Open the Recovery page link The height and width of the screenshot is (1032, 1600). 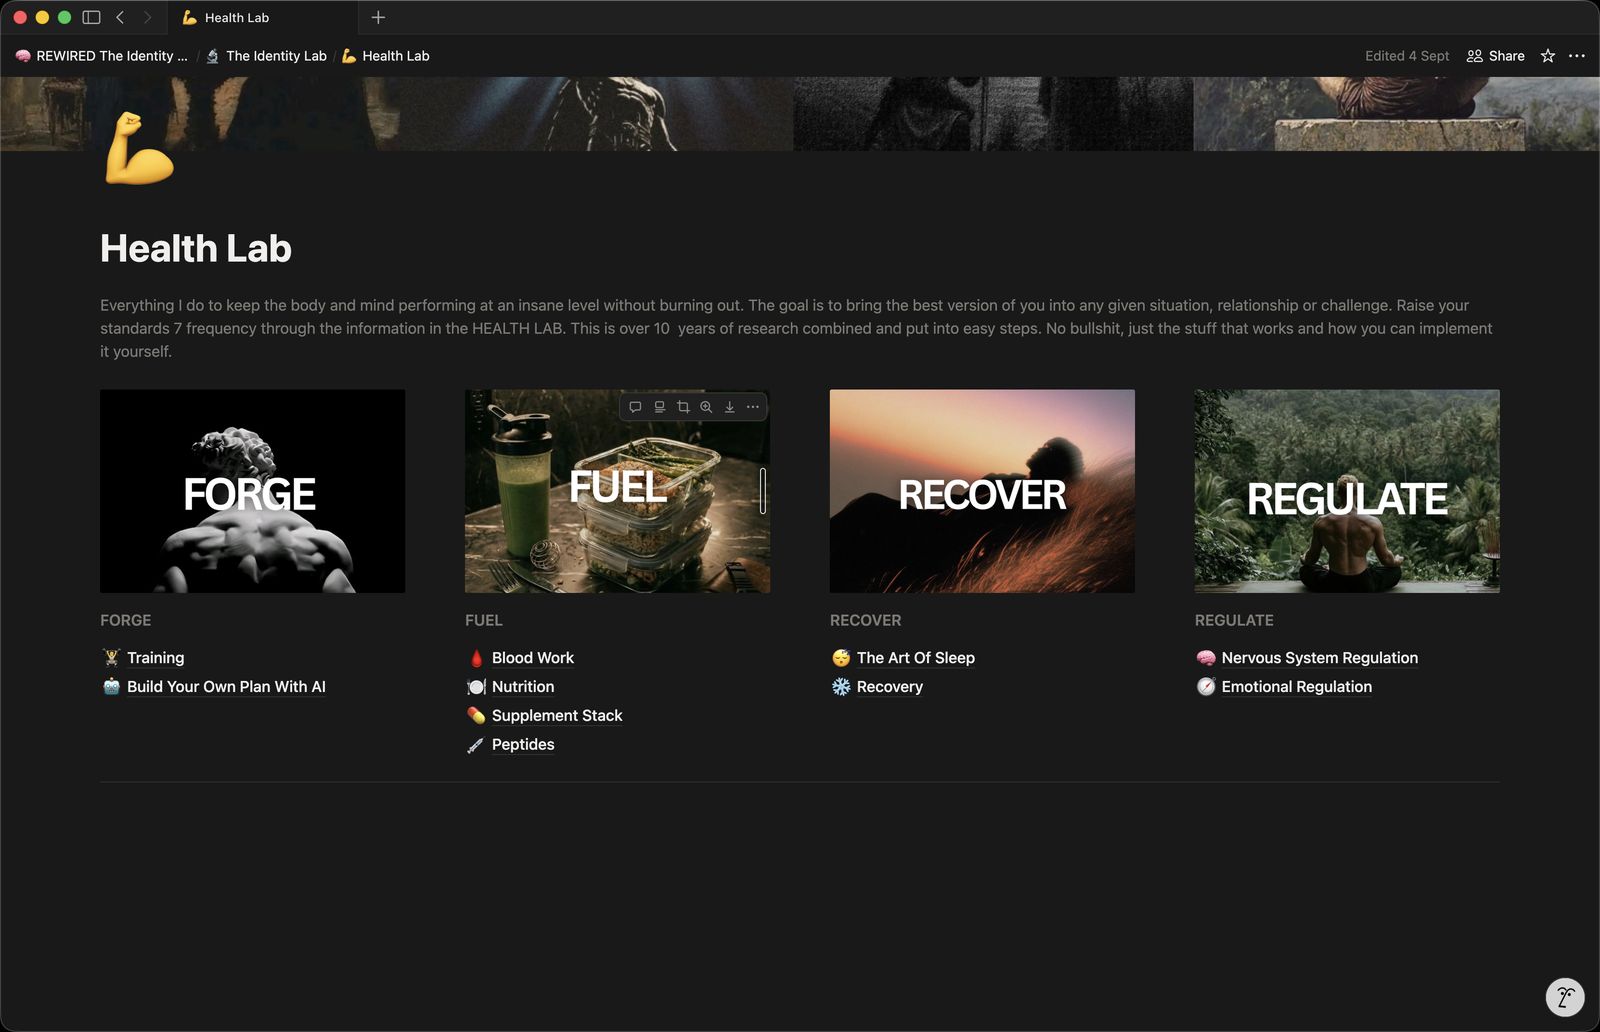(x=877, y=687)
